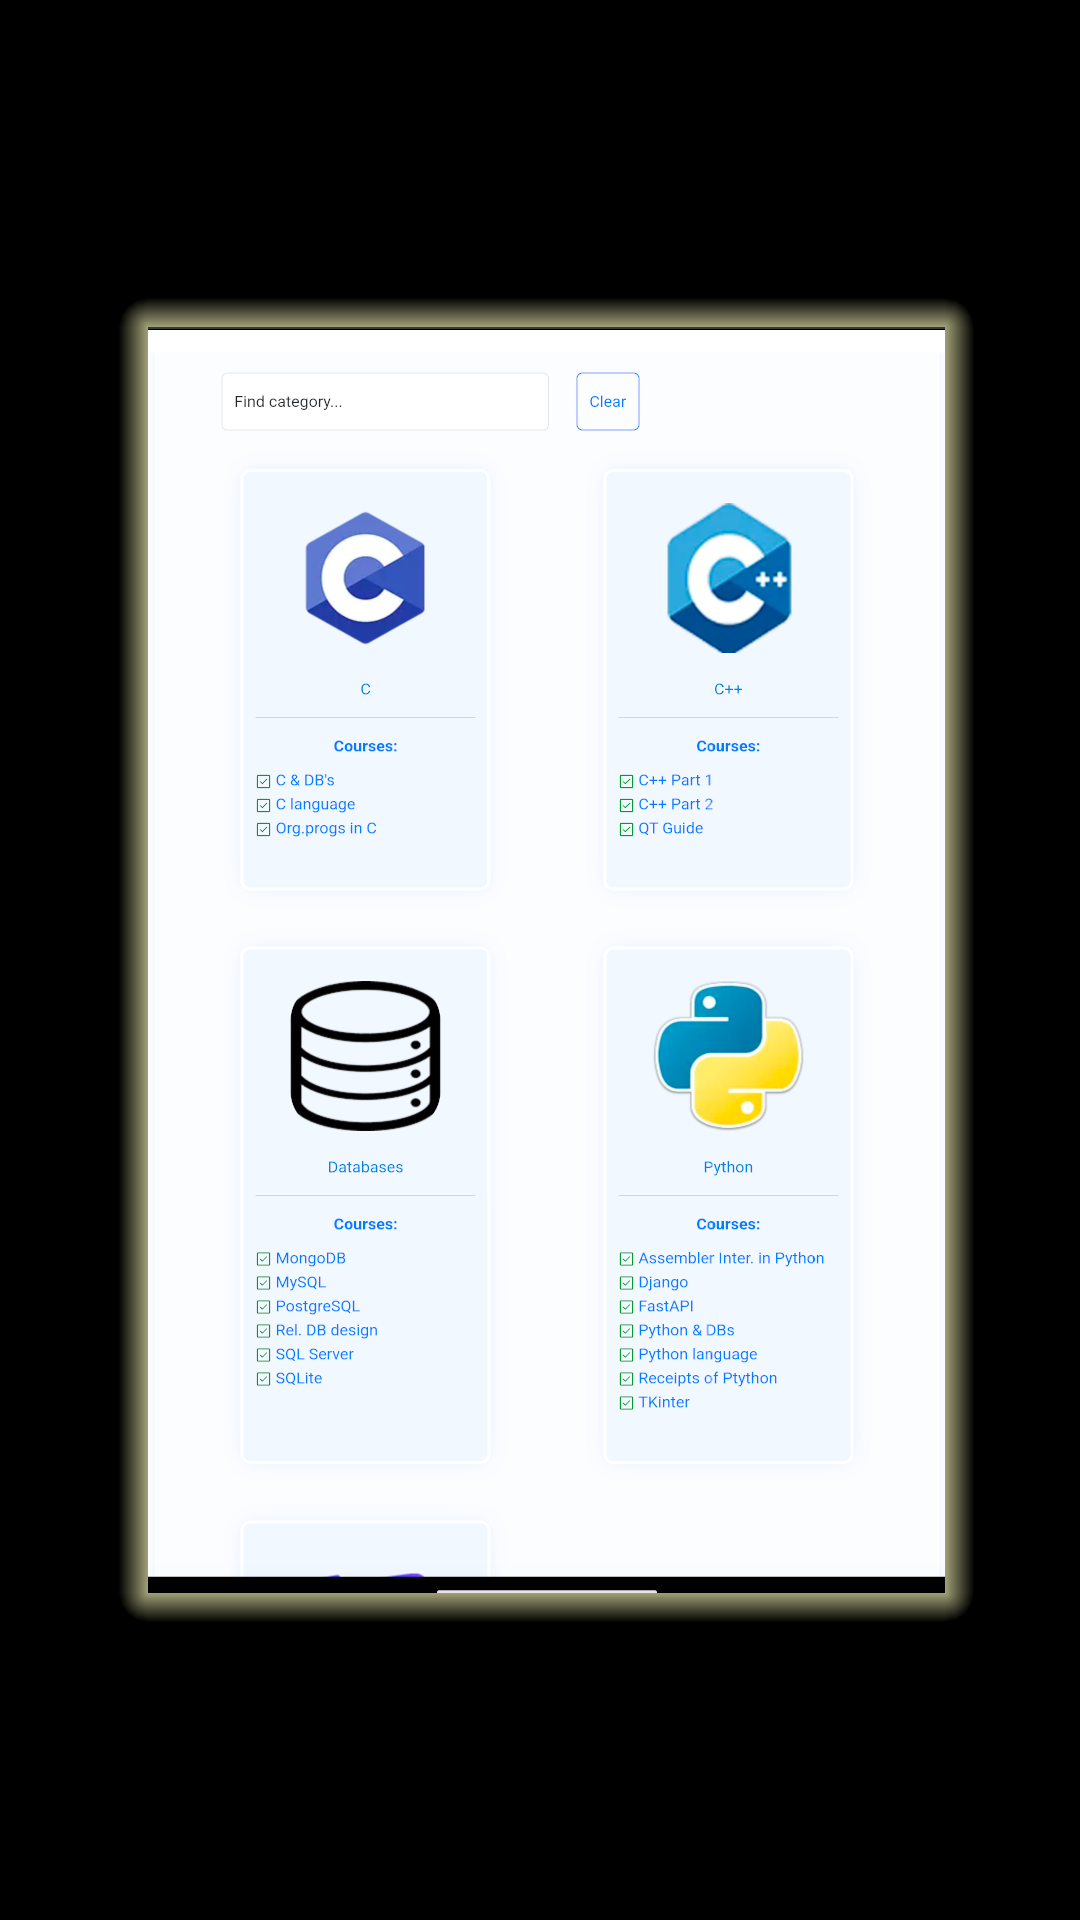Click the check icon beside Org.progs in C
The height and width of the screenshot is (1920, 1080).
click(264, 829)
